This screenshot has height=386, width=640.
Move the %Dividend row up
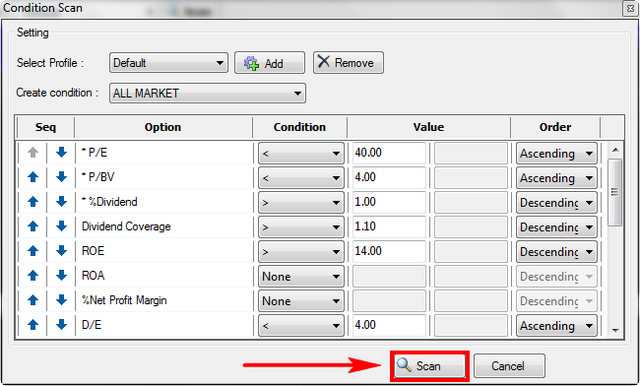[33, 202]
